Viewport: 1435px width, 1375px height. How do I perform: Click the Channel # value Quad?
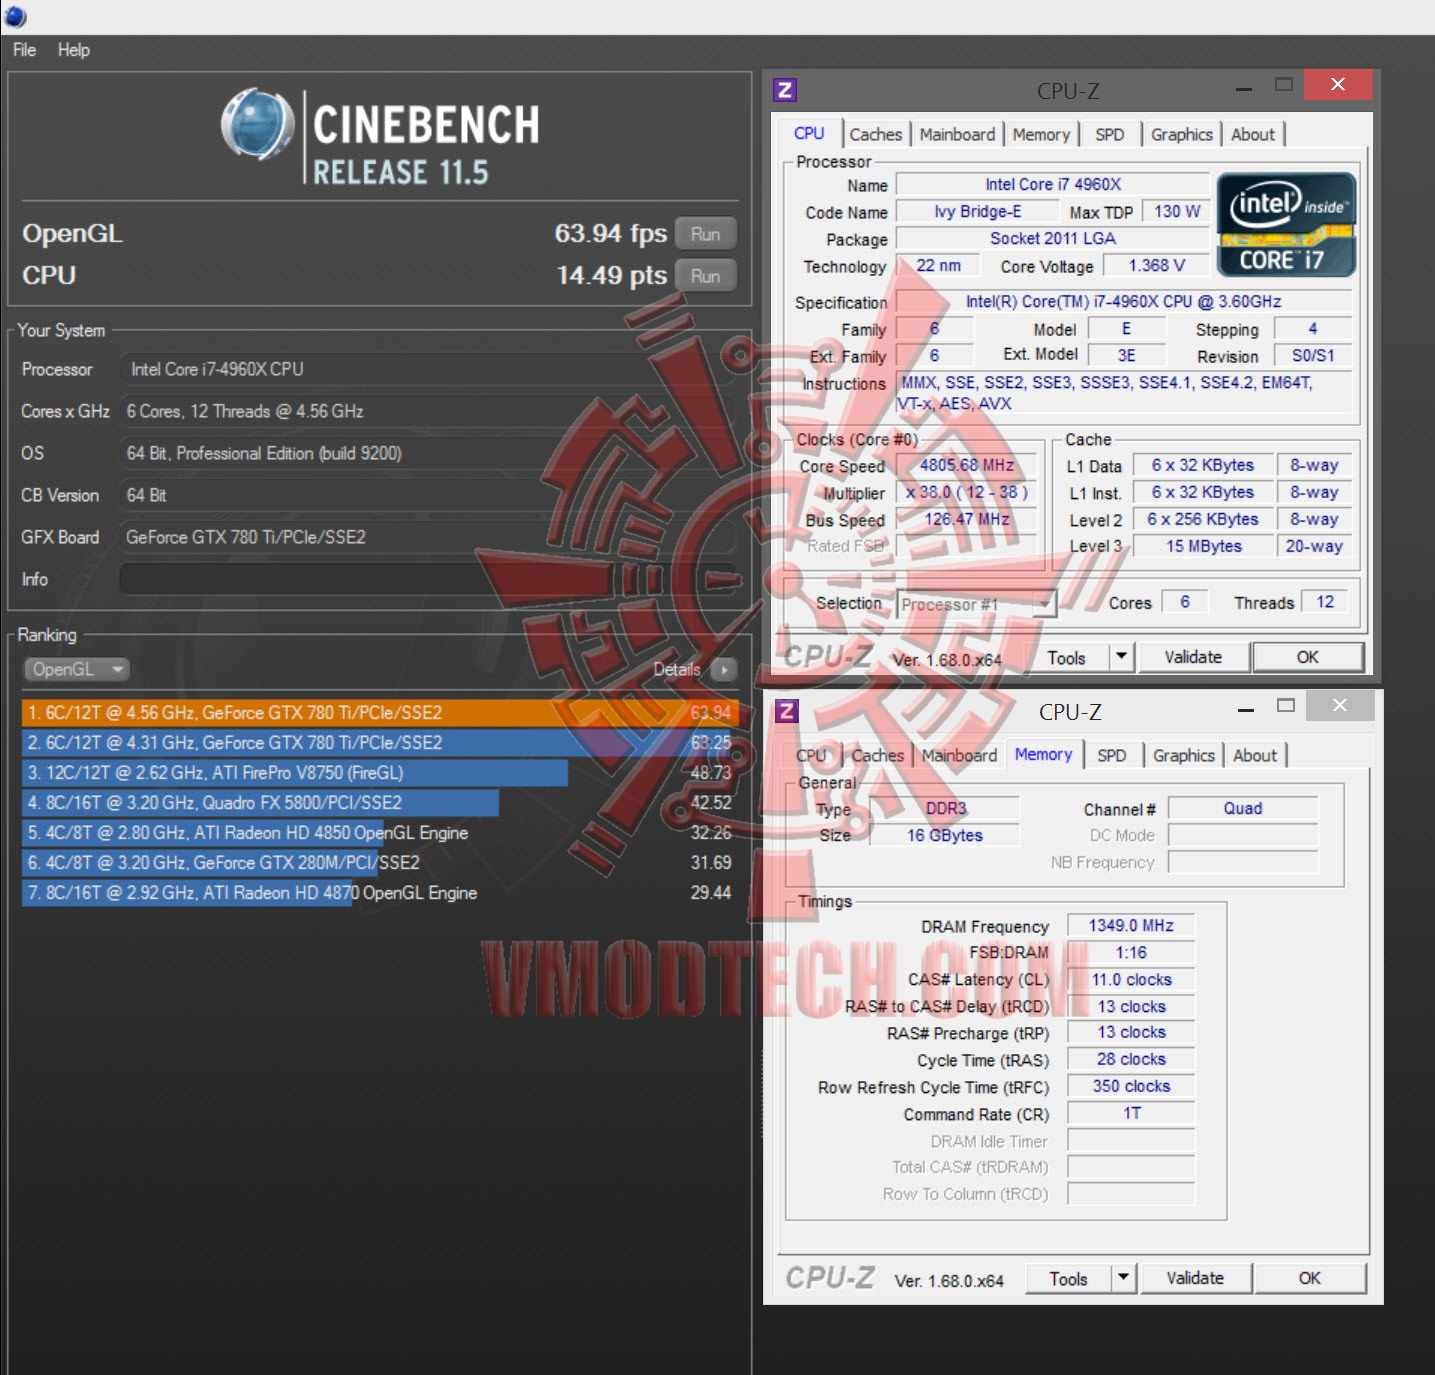tap(1243, 808)
